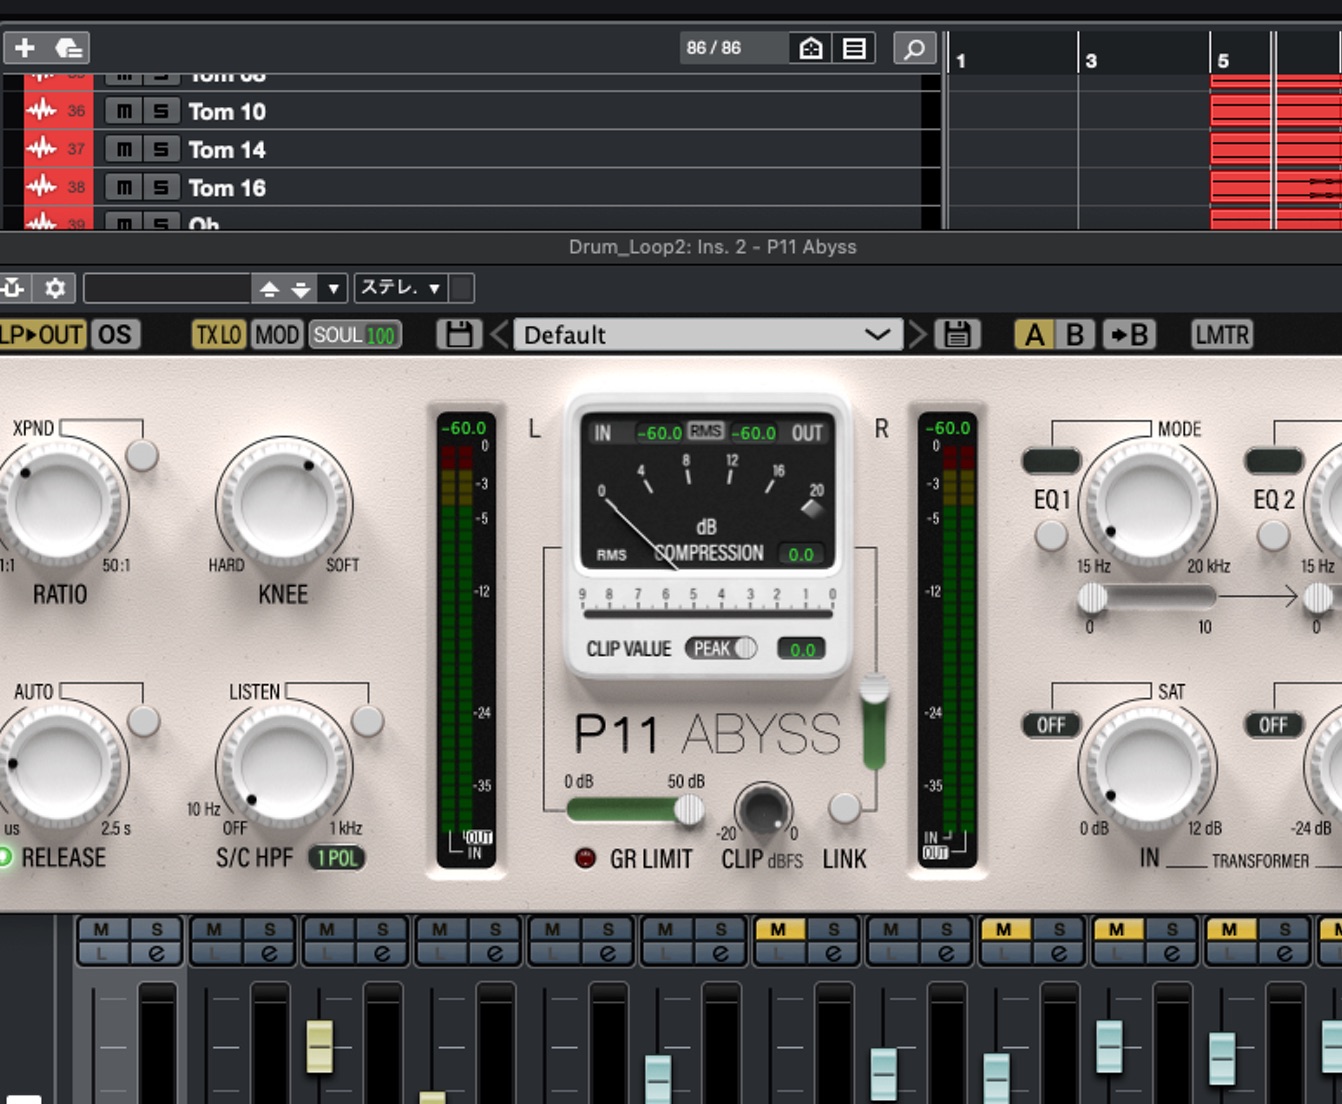The height and width of the screenshot is (1104, 1342).
Task: Solo the Tom 10 track
Action: [161, 111]
